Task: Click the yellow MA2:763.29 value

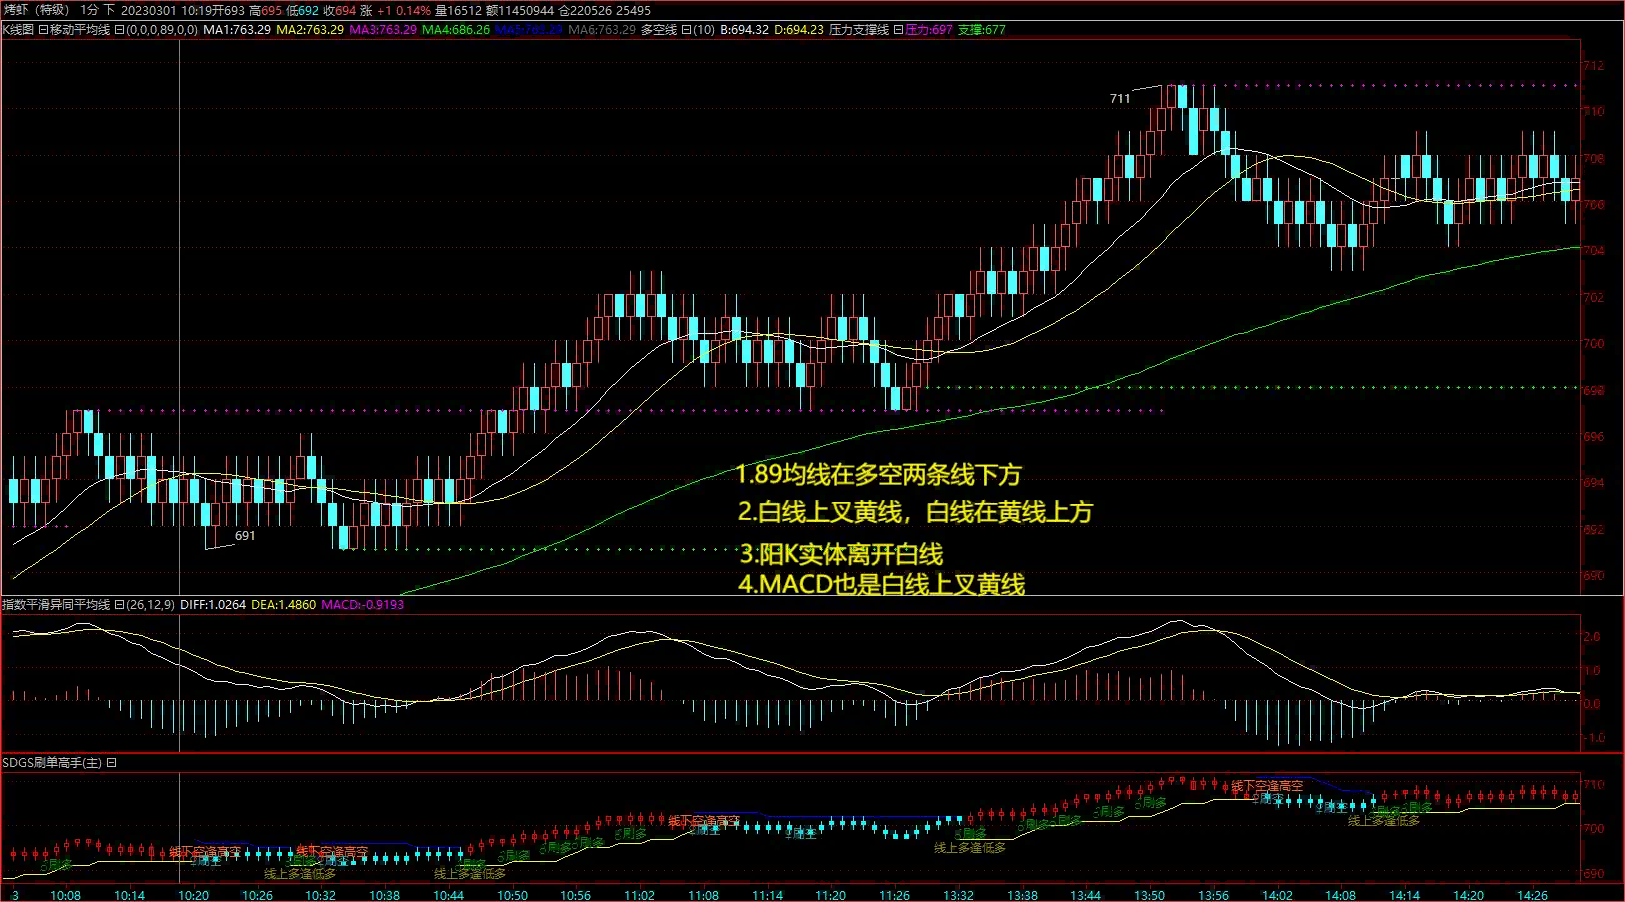Action: 310,30
